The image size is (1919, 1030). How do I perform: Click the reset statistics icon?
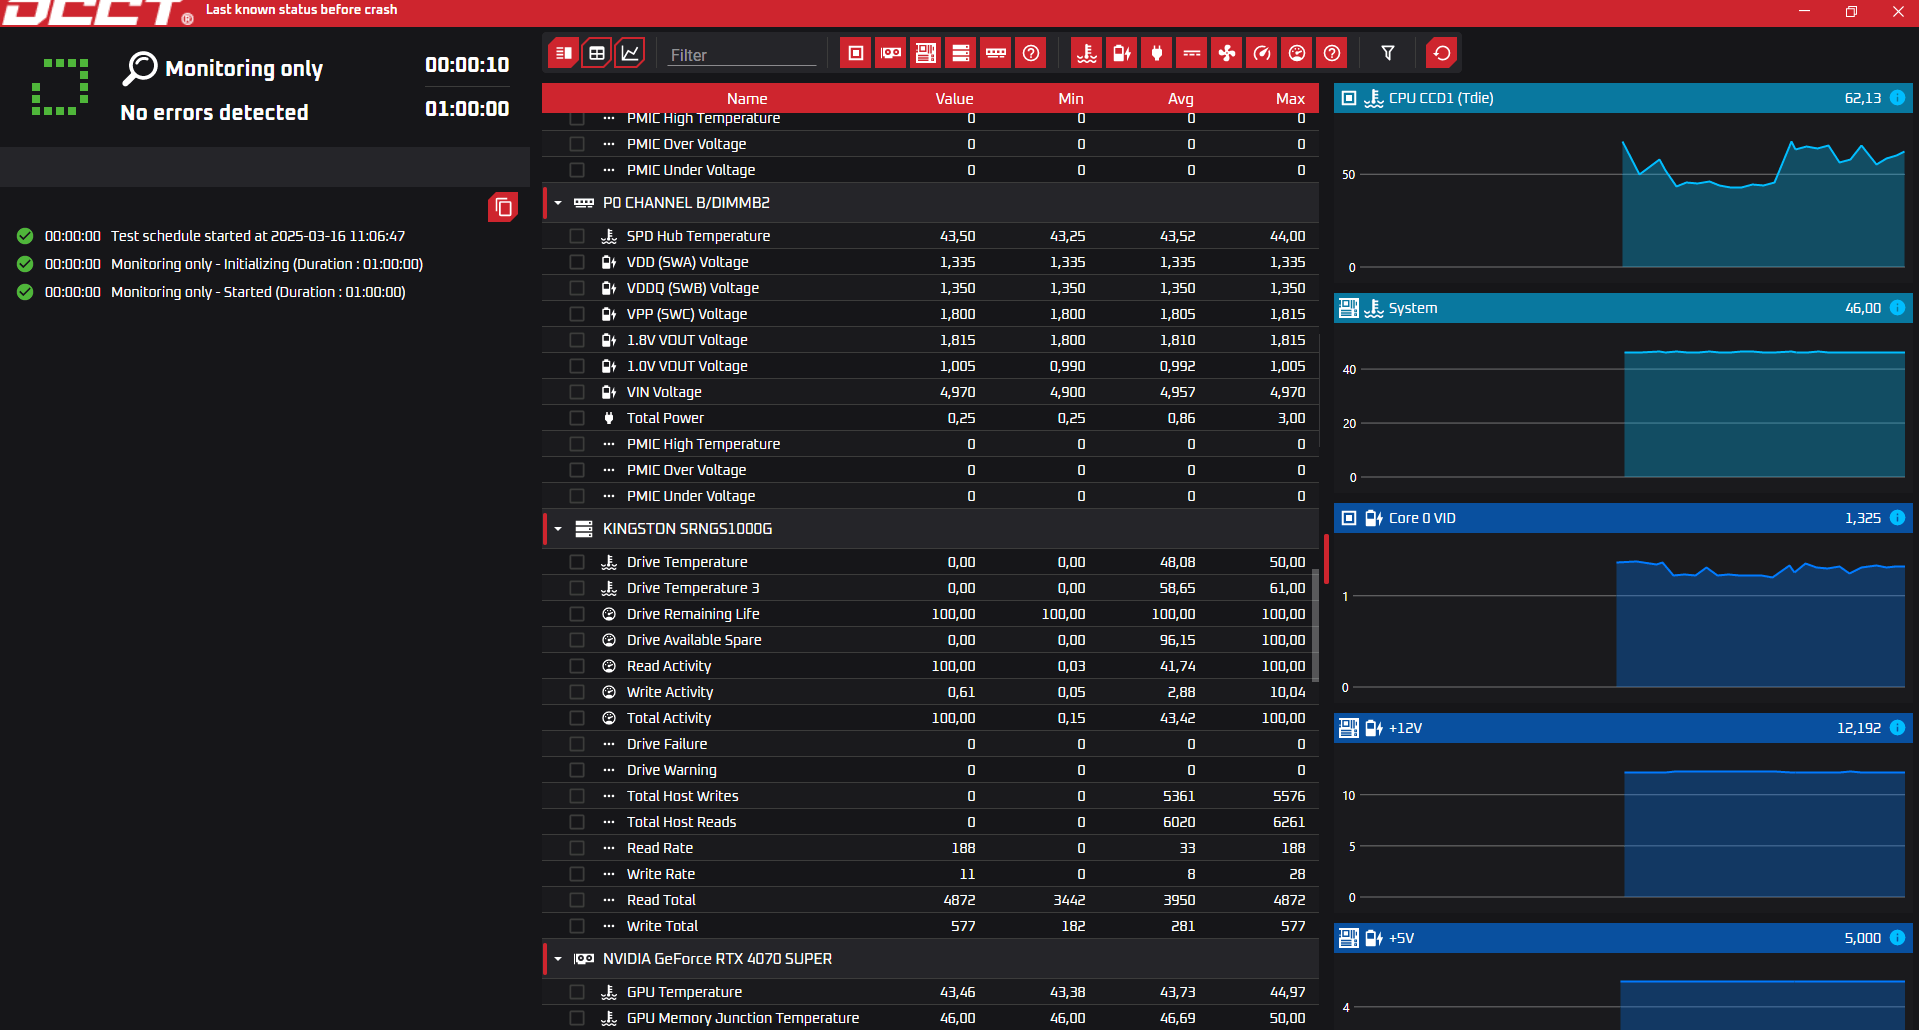point(1442,53)
